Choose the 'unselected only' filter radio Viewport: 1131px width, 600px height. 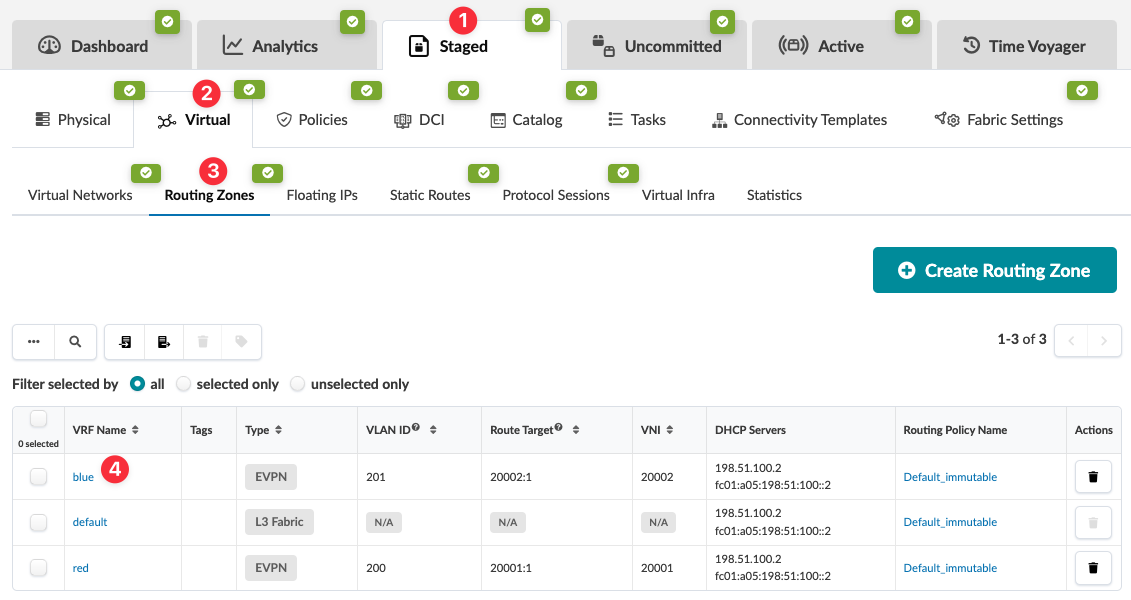coord(298,384)
